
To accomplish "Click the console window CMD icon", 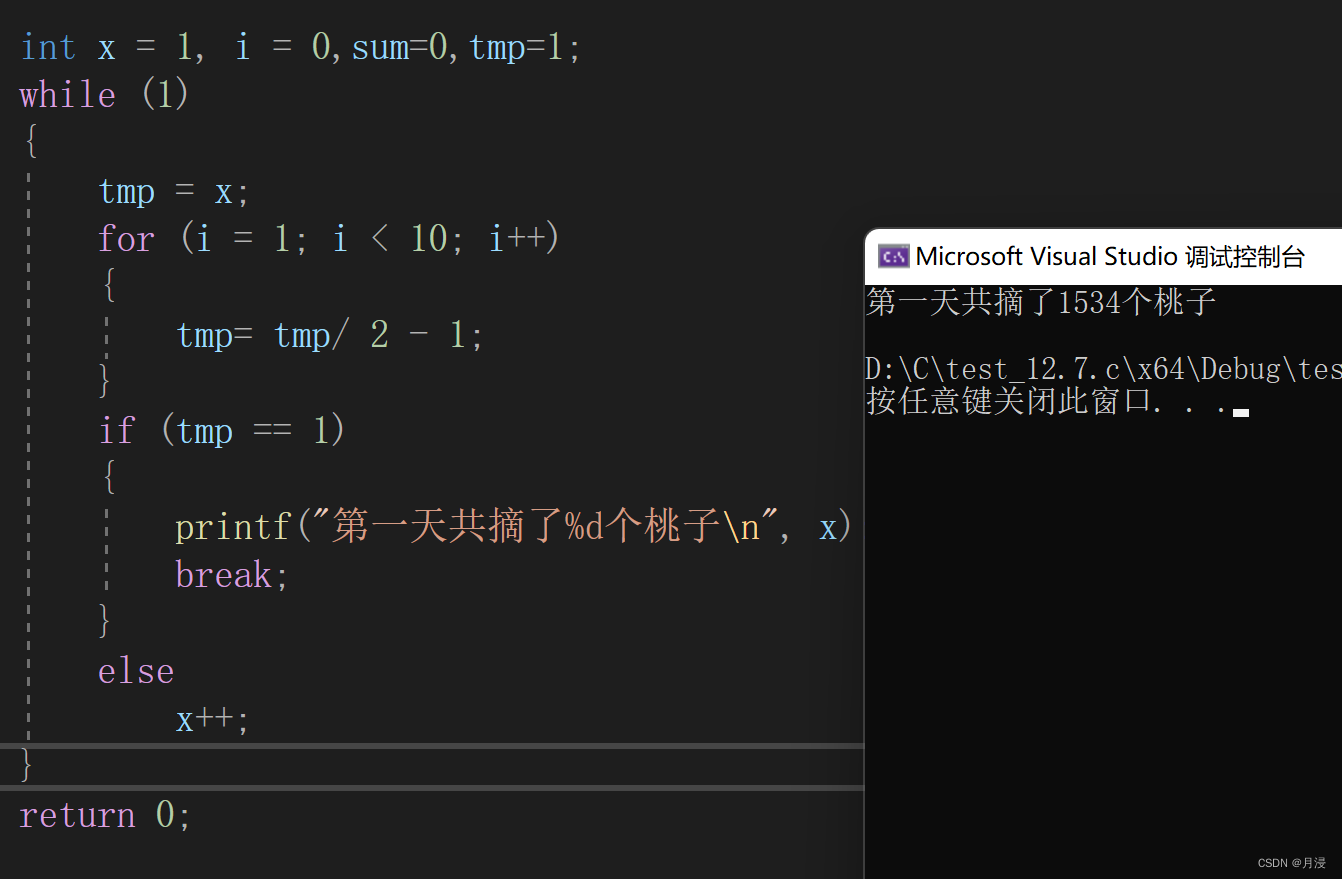I will [x=892, y=256].
